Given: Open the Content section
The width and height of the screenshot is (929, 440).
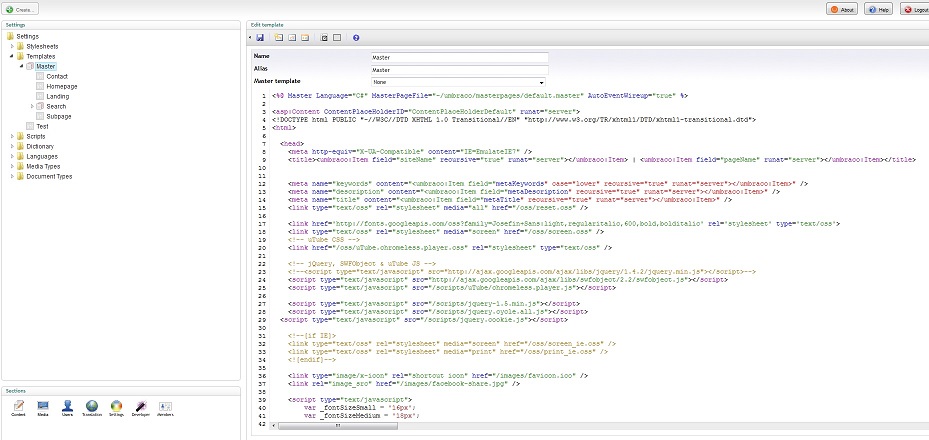Looking at the screenshot, I should (17, 406).
